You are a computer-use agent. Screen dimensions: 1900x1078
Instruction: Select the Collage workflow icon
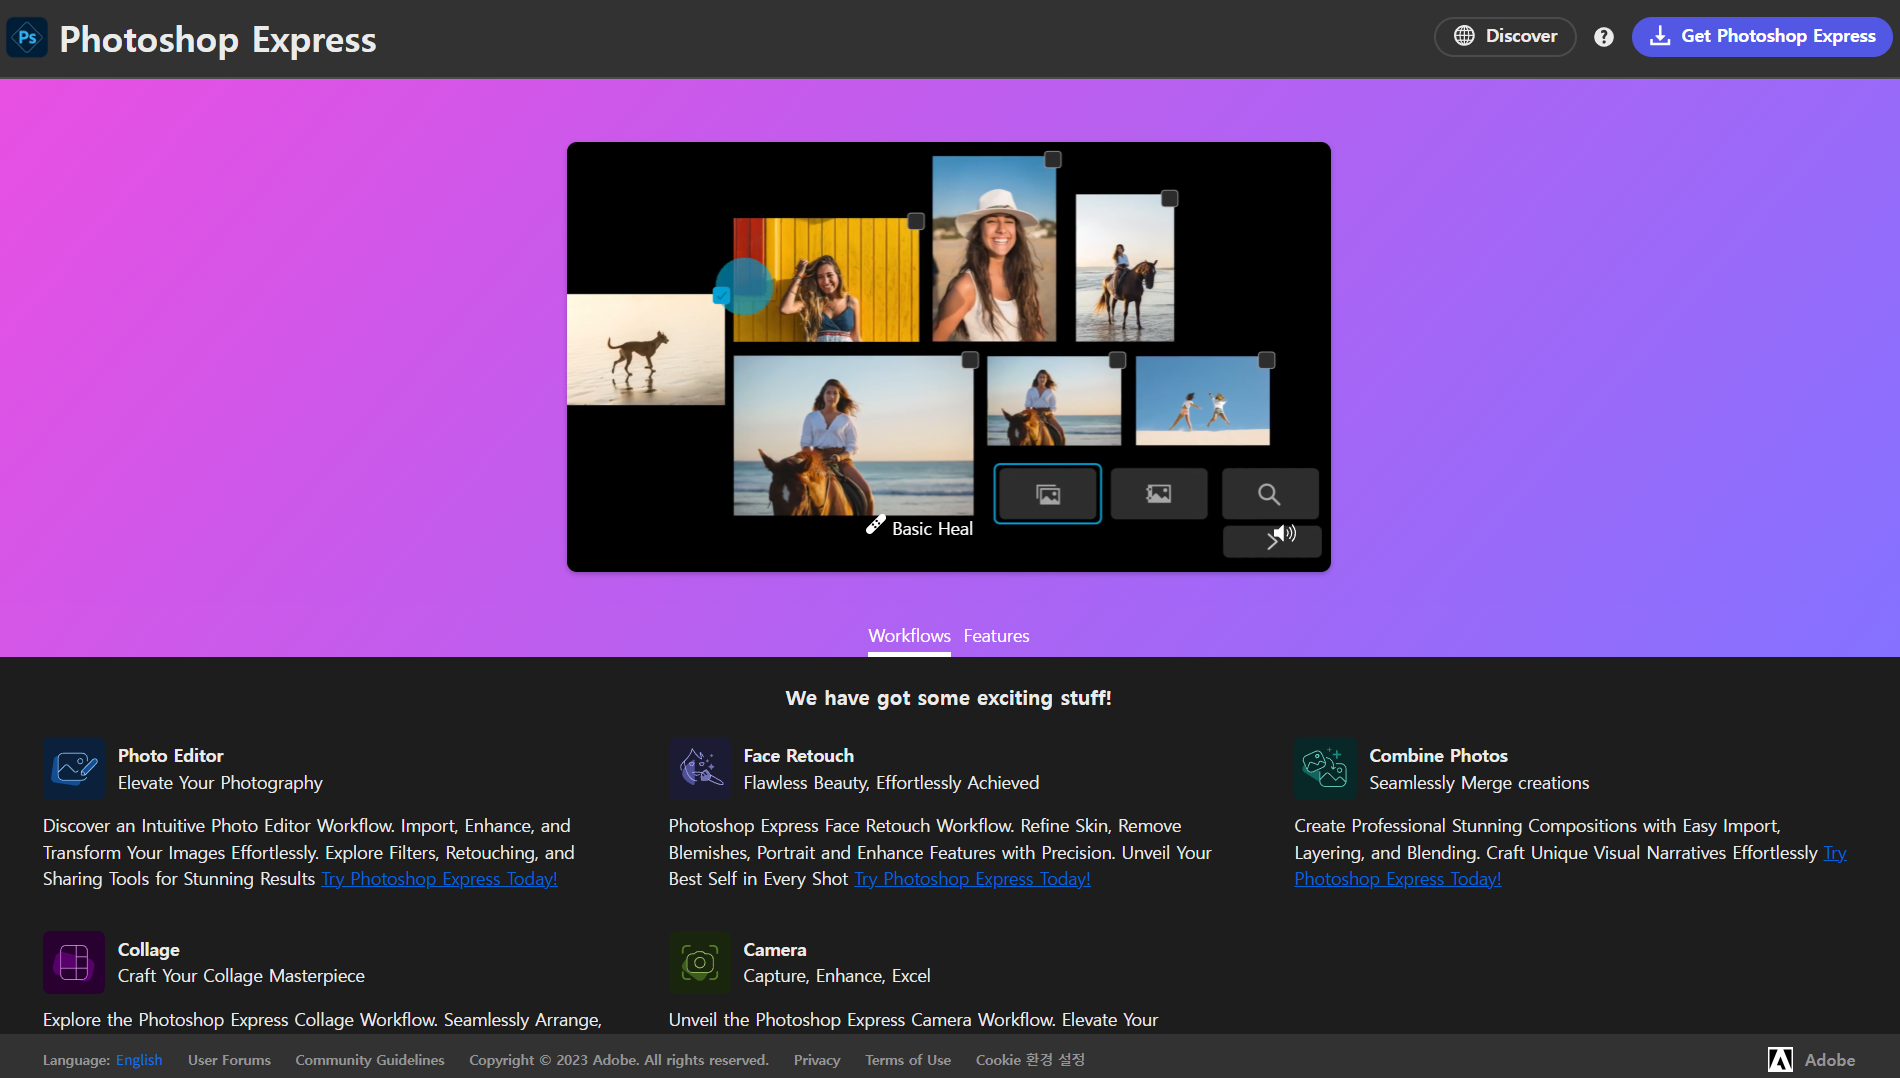(74, 962)
